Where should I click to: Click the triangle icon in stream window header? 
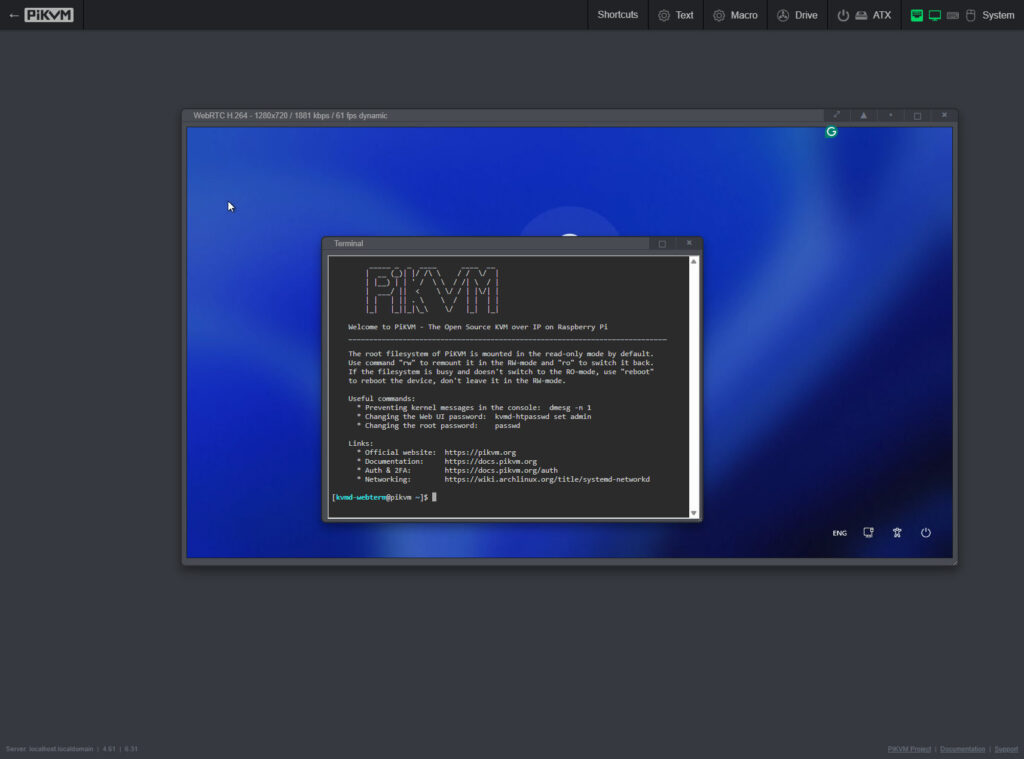tap(864, 115)
